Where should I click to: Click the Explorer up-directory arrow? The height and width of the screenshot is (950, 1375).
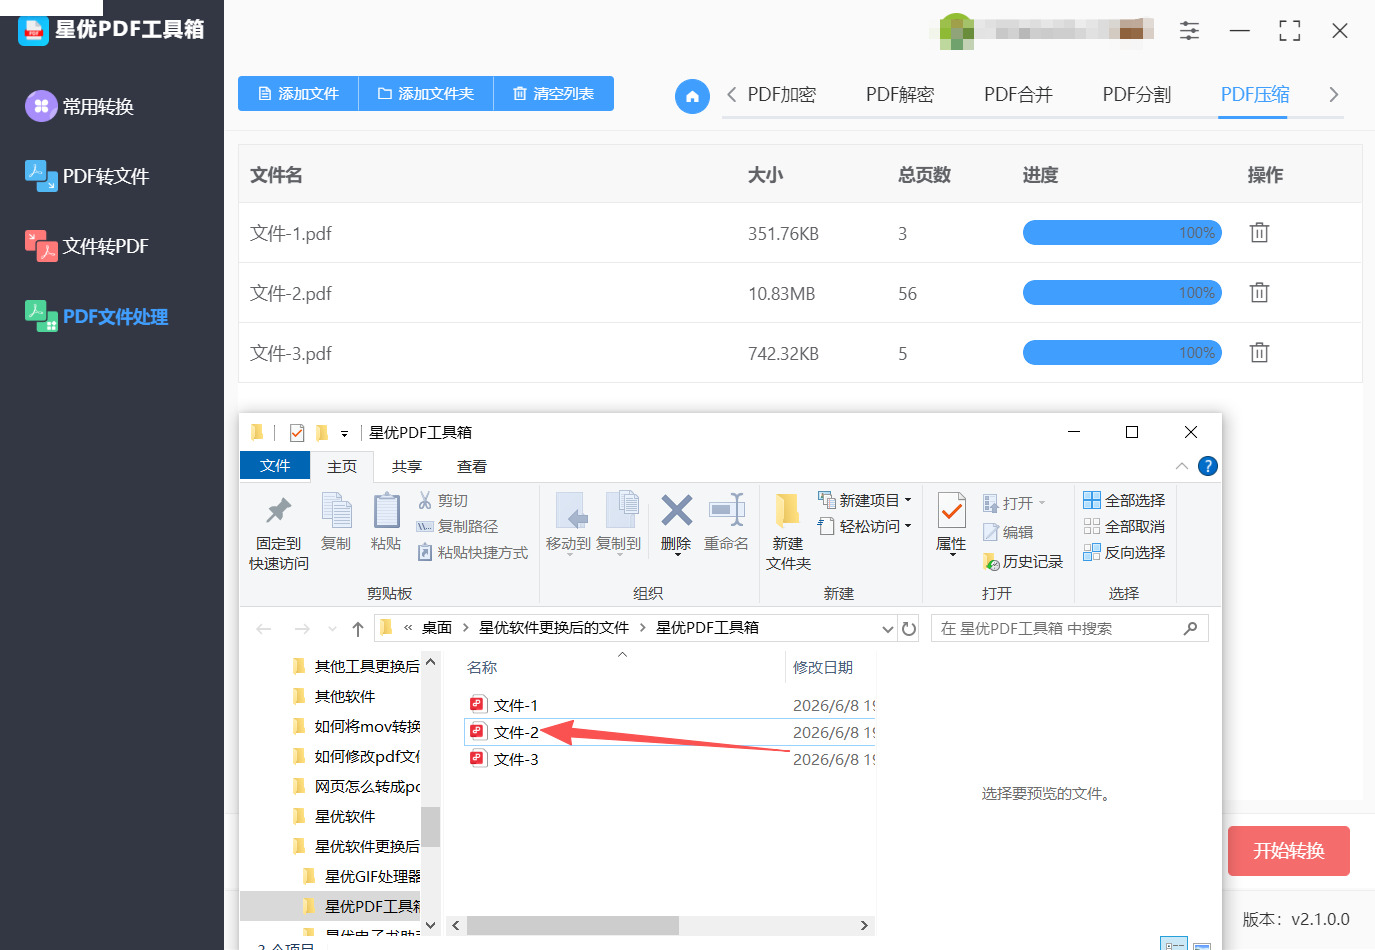(358, 628)
